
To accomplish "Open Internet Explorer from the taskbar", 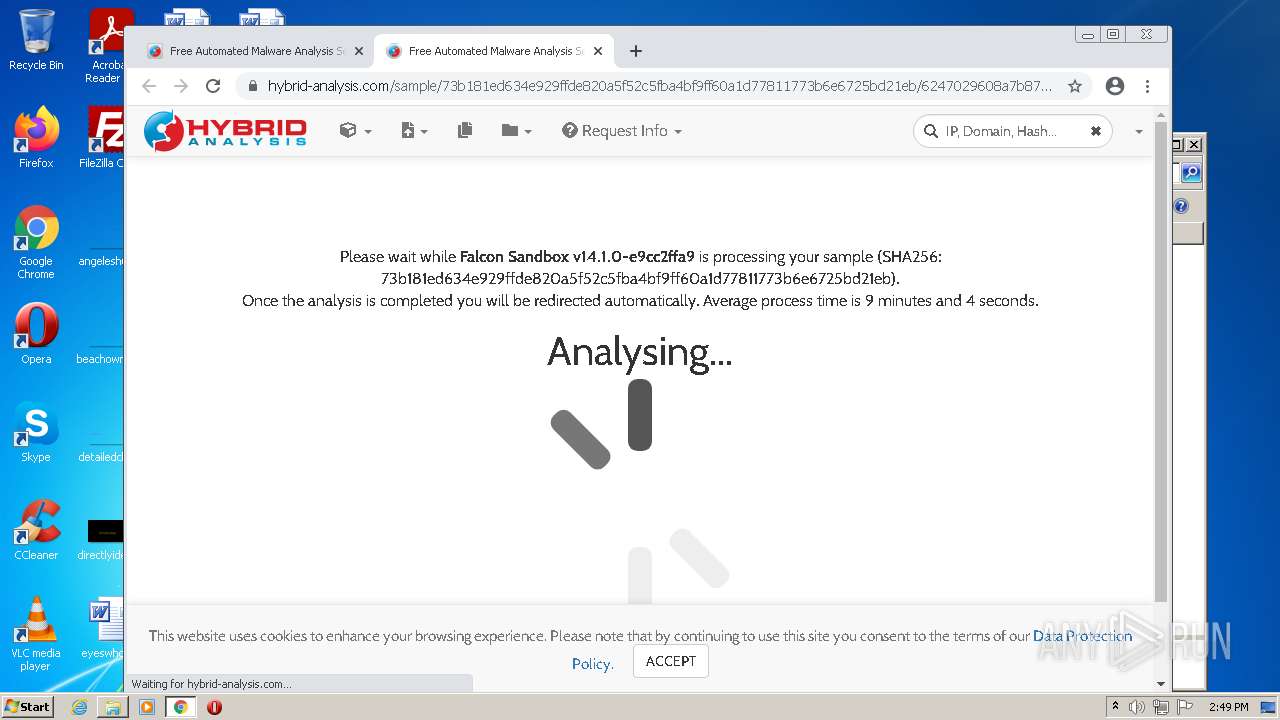I will click(79, 707).
